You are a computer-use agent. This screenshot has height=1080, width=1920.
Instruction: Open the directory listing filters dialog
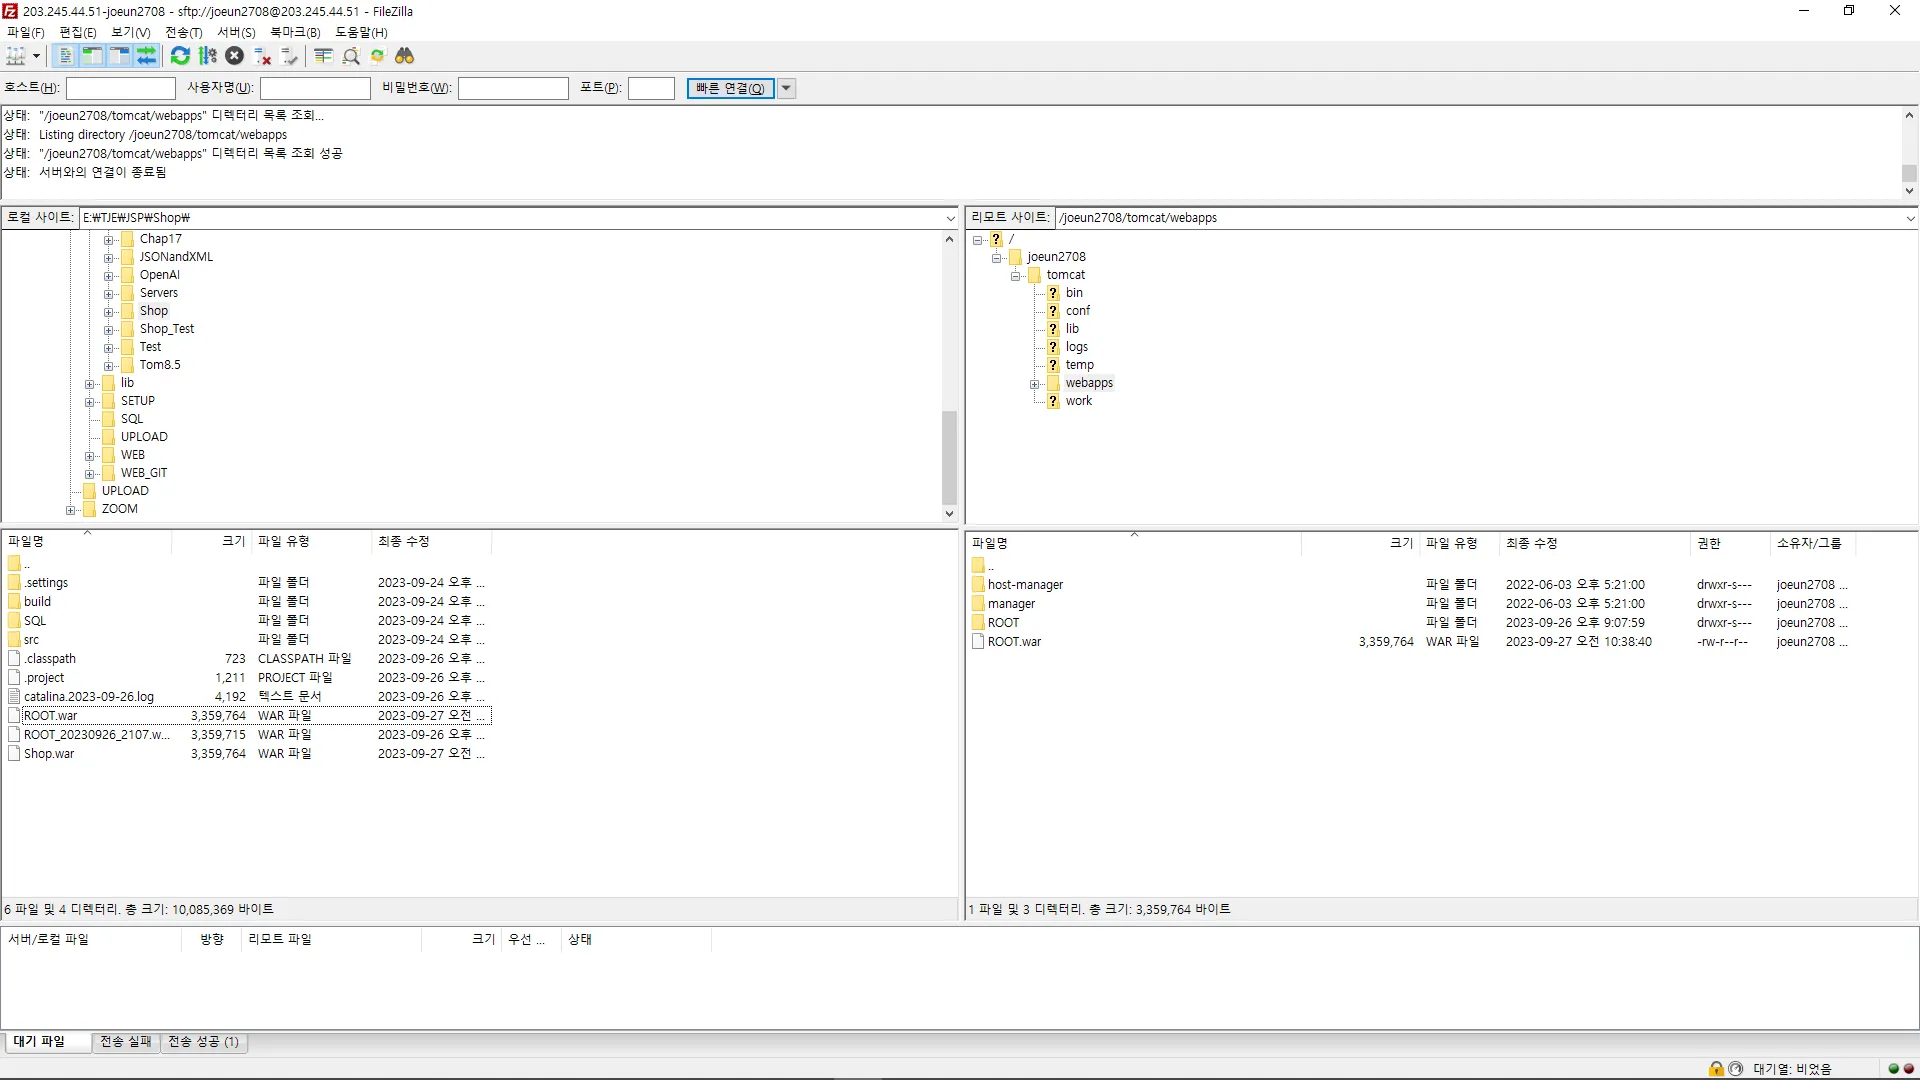323,56
